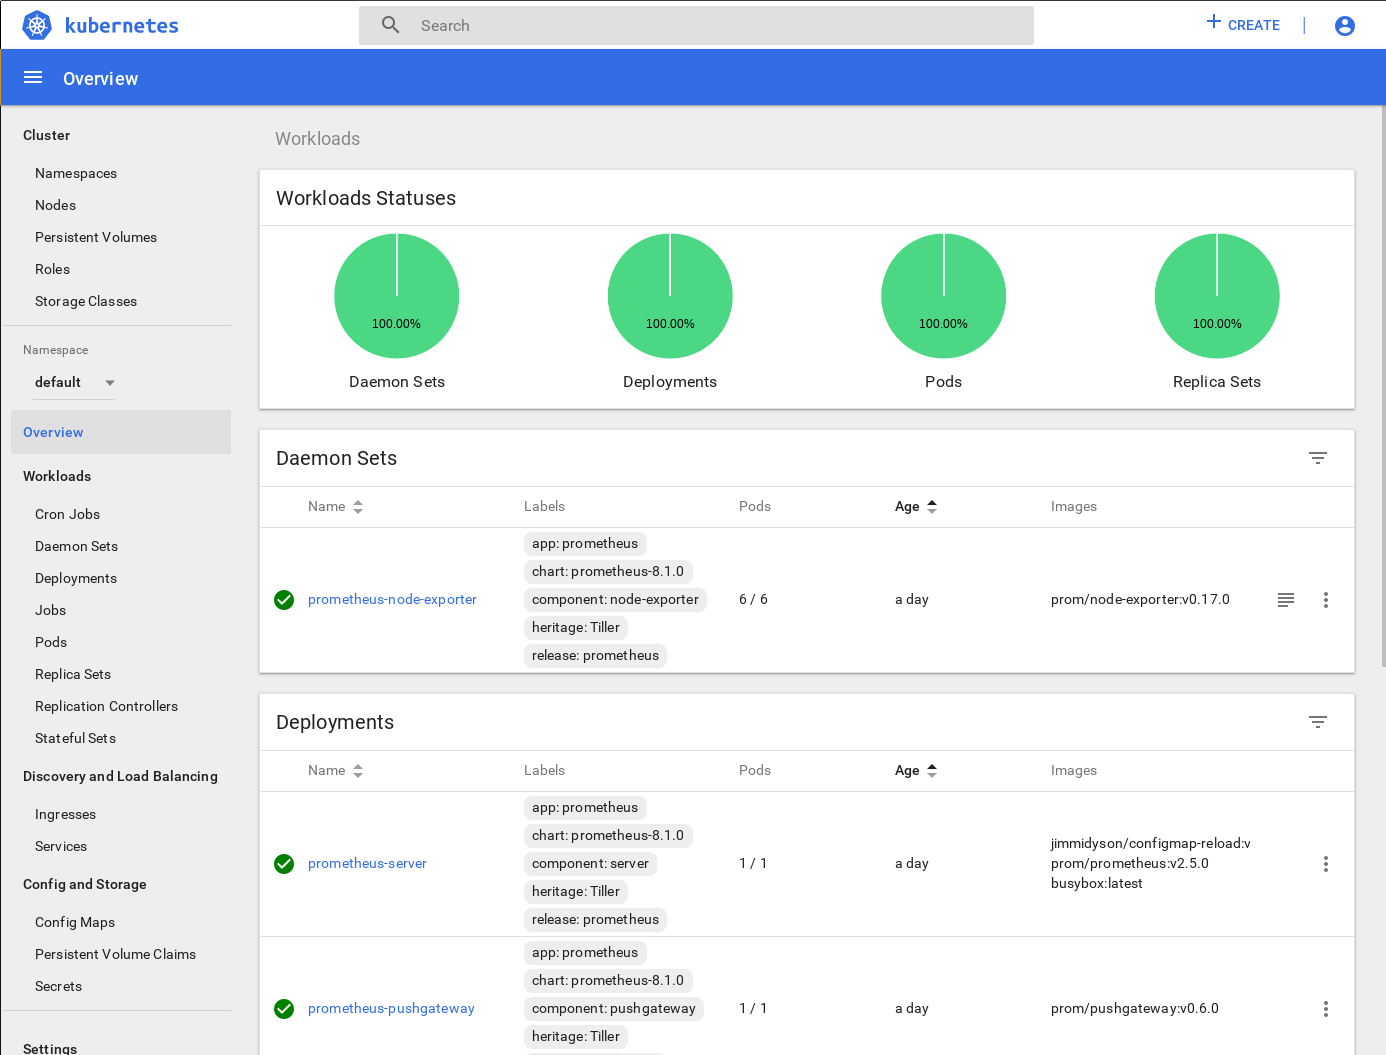The width and height of the screenshot is (1386, 1055).
Task: Open the filter icon in Deployments panel
Action: click(x=1318, y=721)
